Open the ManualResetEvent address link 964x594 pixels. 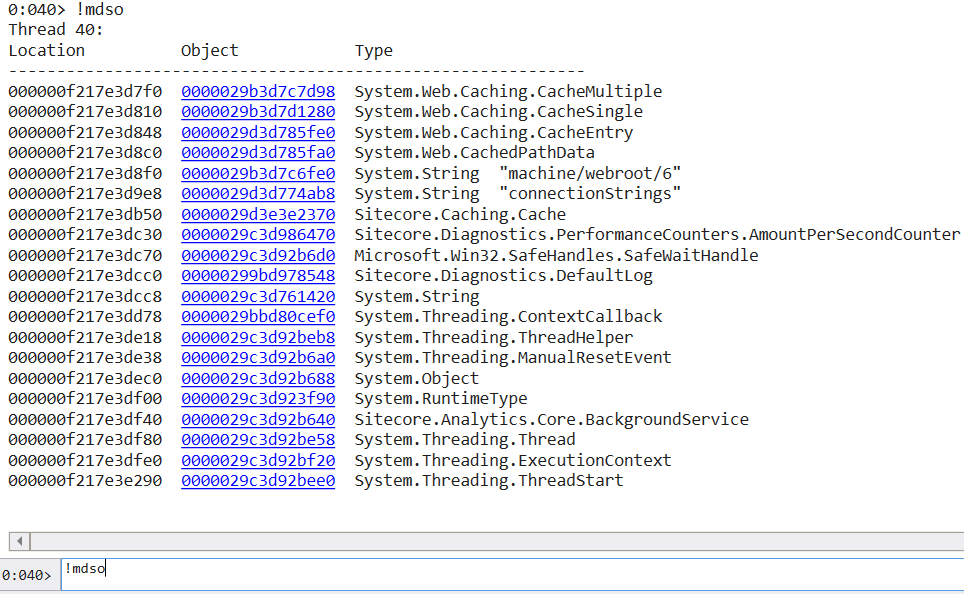click(x=258, y=357)
